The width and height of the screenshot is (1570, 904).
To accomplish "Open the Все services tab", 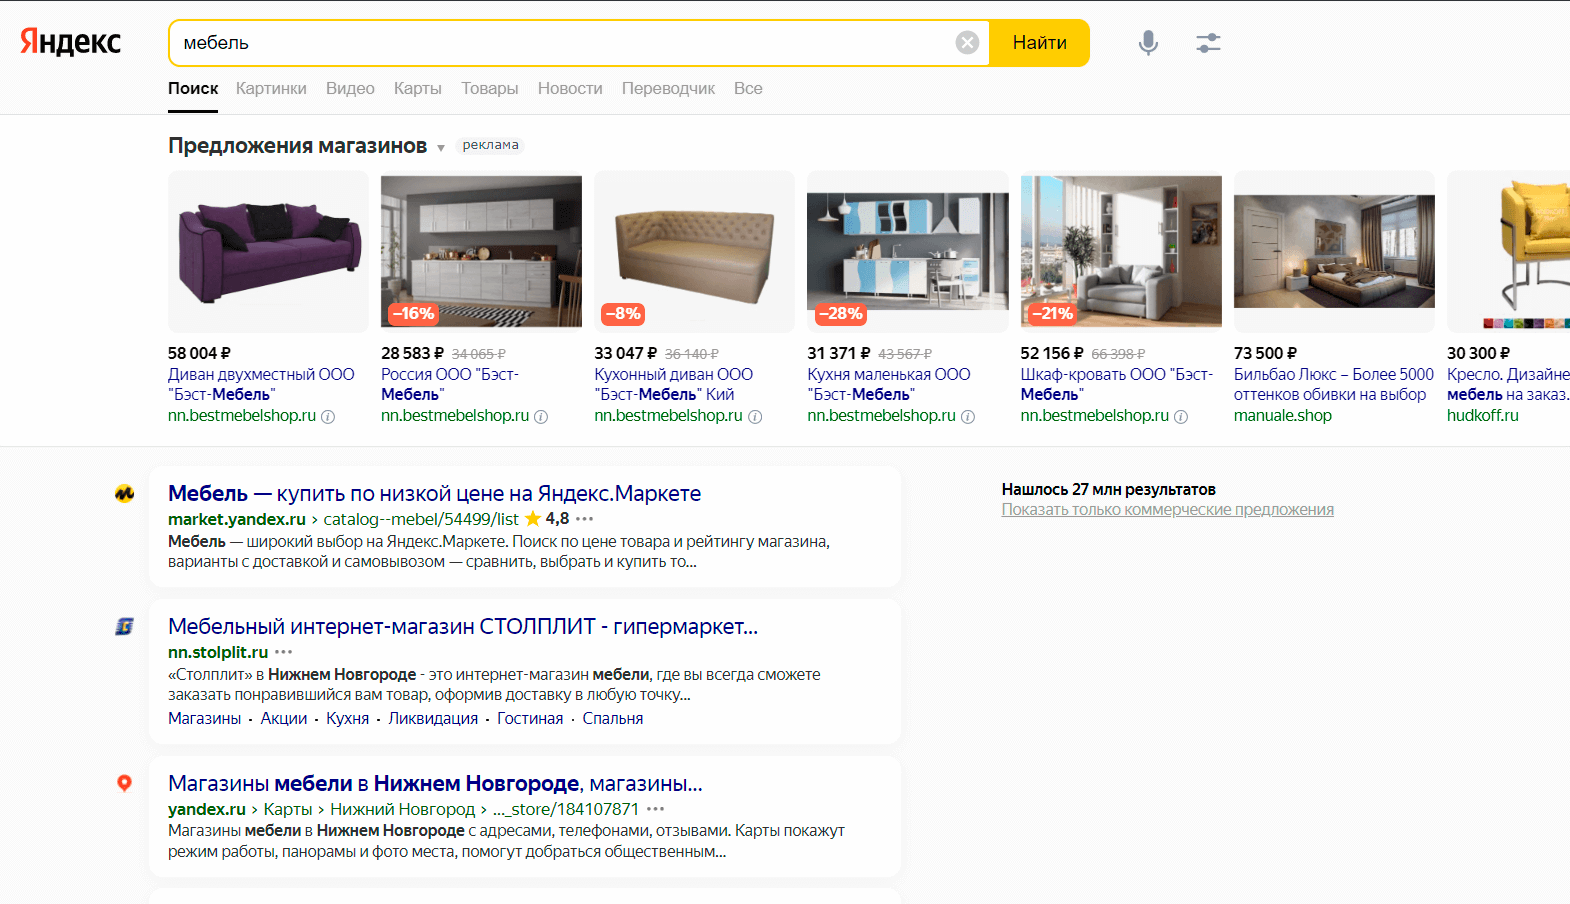I will pos(748,88).
